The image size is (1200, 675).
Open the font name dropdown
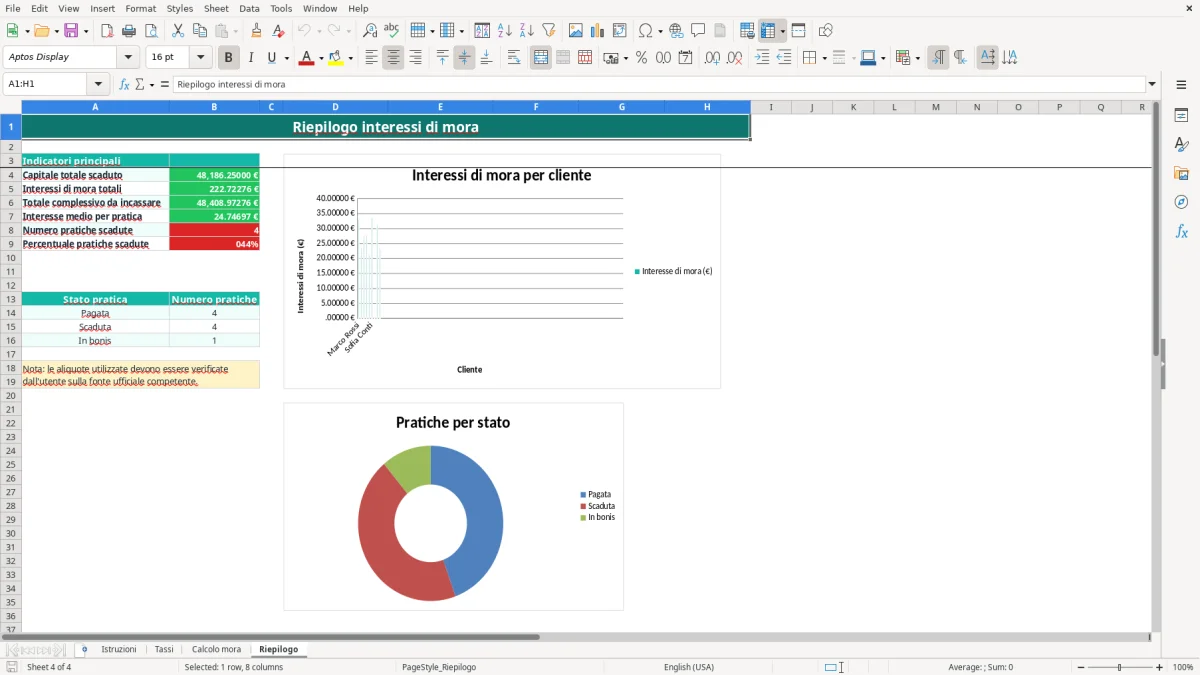tap(128, 58)
